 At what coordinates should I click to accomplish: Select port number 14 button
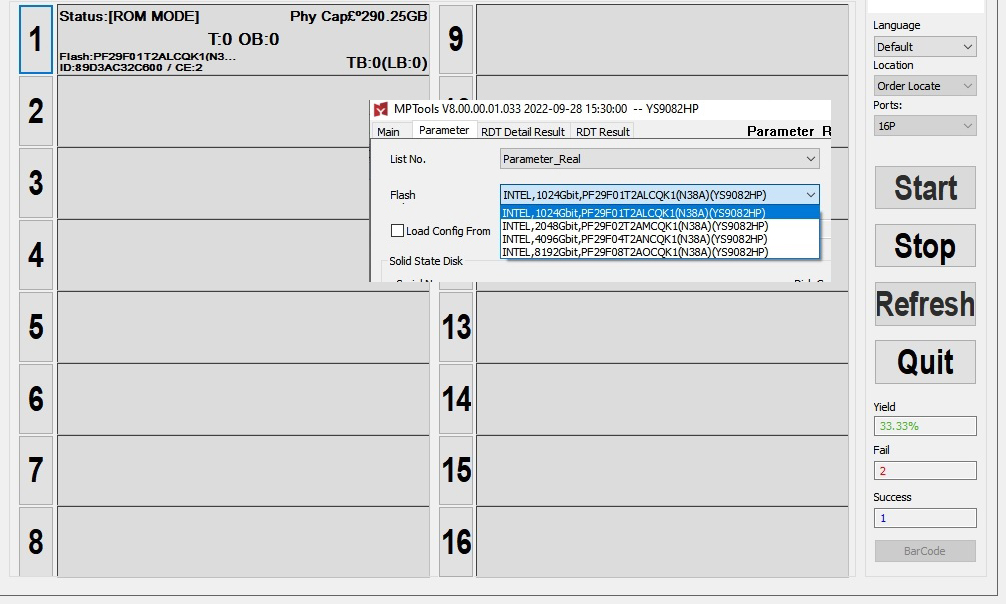point(456,399)
